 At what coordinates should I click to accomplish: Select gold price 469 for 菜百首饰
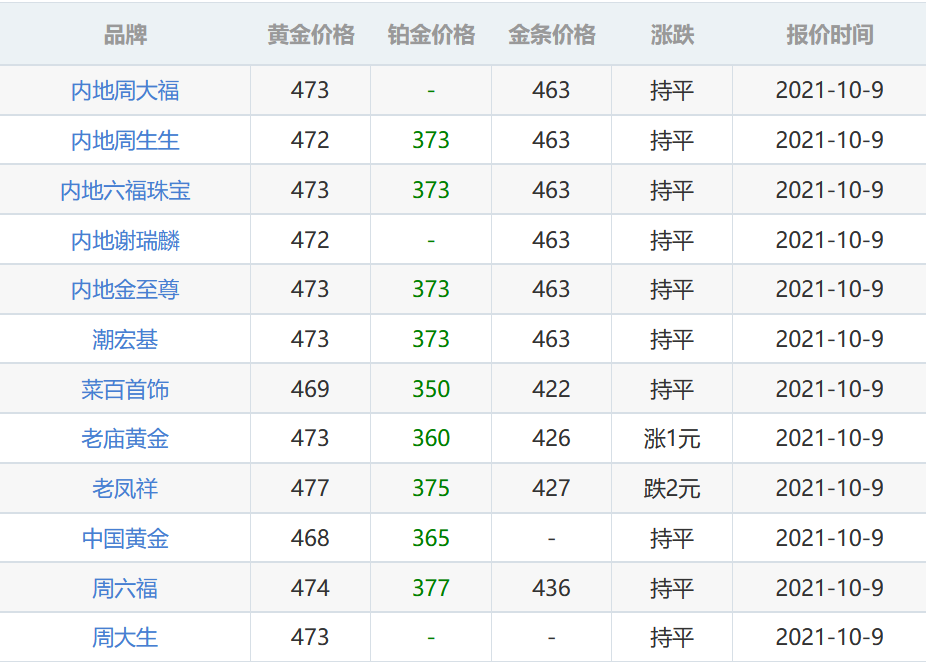pos(310,389)
